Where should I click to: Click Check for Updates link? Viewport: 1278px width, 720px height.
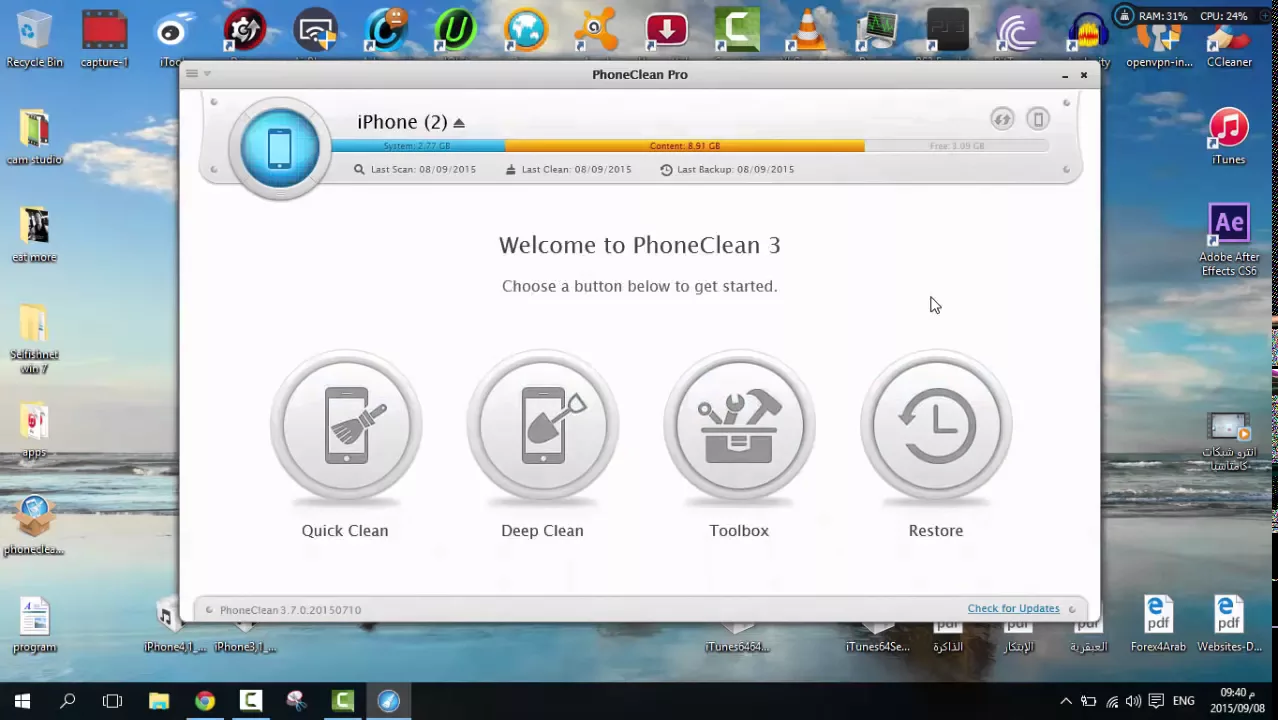1013,608
